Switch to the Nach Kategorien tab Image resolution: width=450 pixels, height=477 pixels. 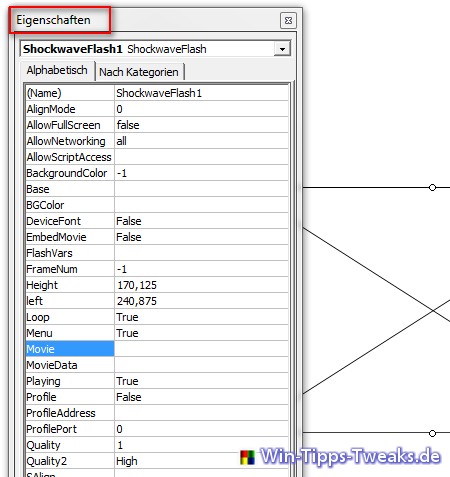(139, 72)
